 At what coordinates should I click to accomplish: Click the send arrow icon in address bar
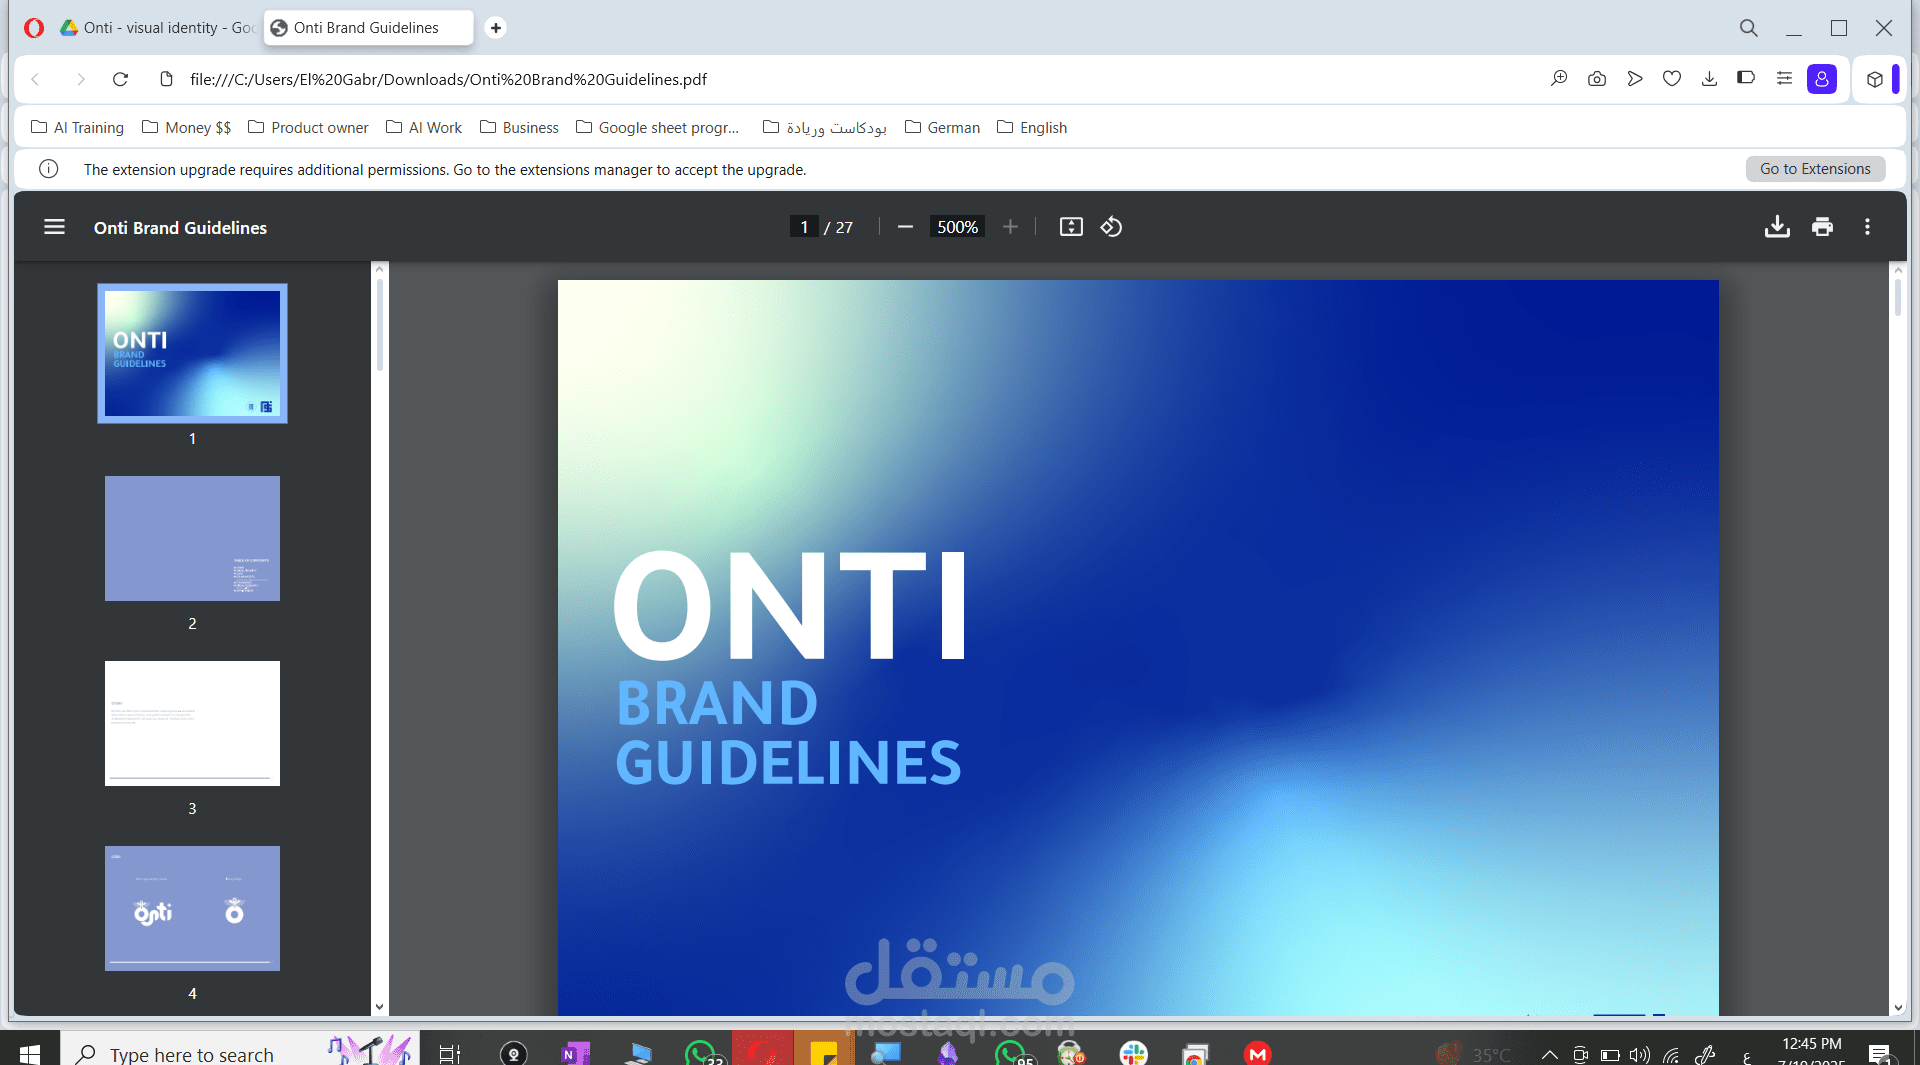[x=1635, y=79]
